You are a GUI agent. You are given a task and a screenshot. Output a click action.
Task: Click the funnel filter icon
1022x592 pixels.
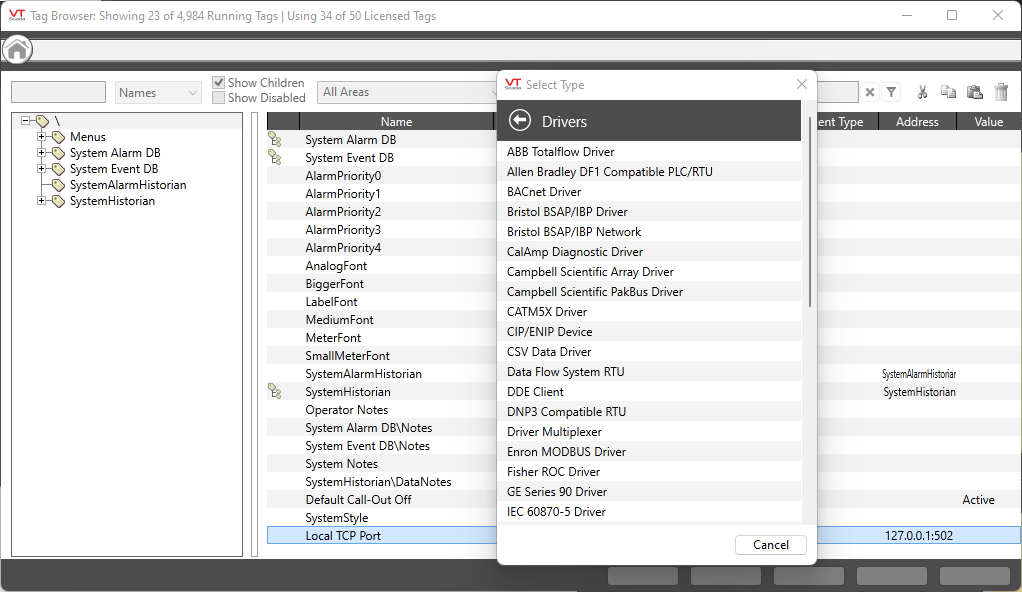(891, 92)
